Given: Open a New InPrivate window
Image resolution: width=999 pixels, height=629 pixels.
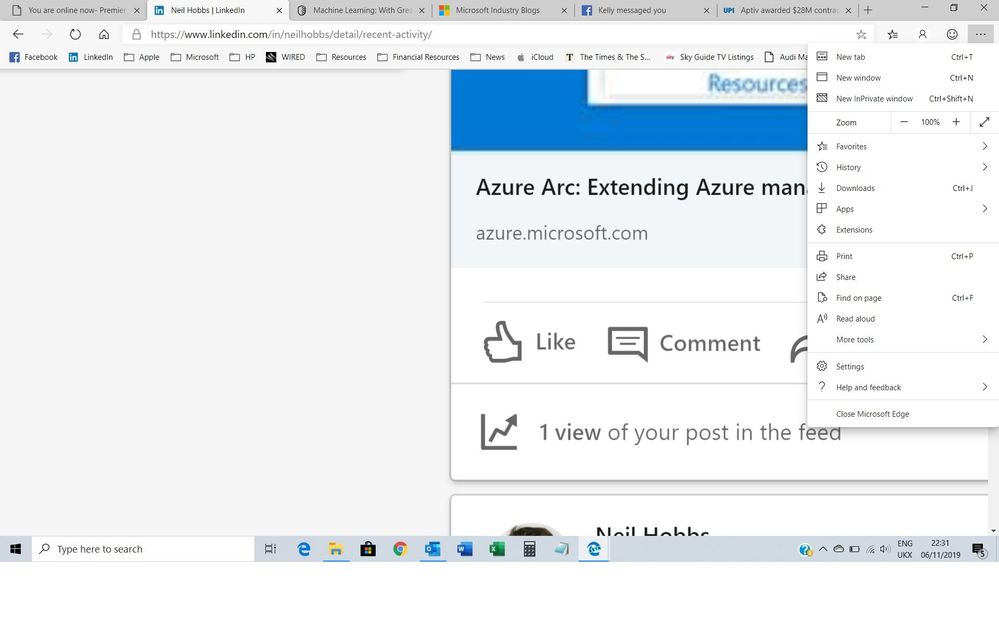Looking at the screenshot, I should 874,98.
